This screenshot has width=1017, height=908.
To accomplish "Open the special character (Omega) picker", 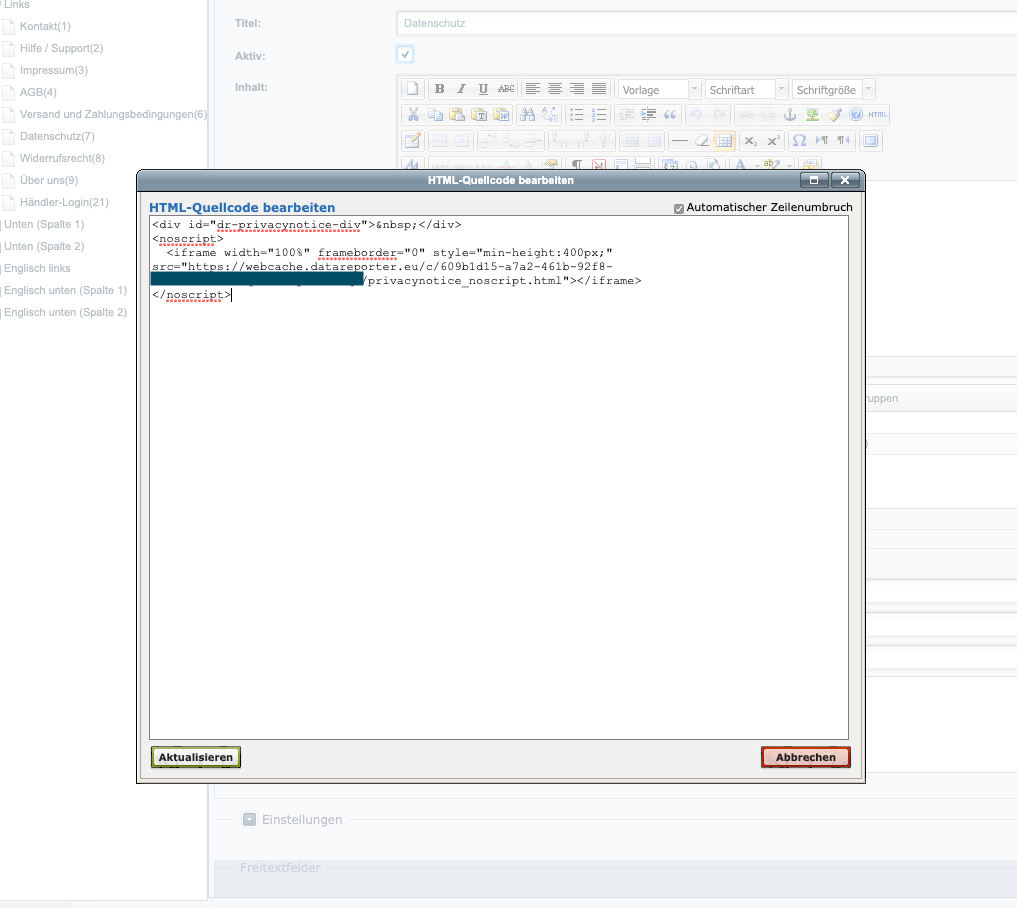I will (x=800, y=140).
